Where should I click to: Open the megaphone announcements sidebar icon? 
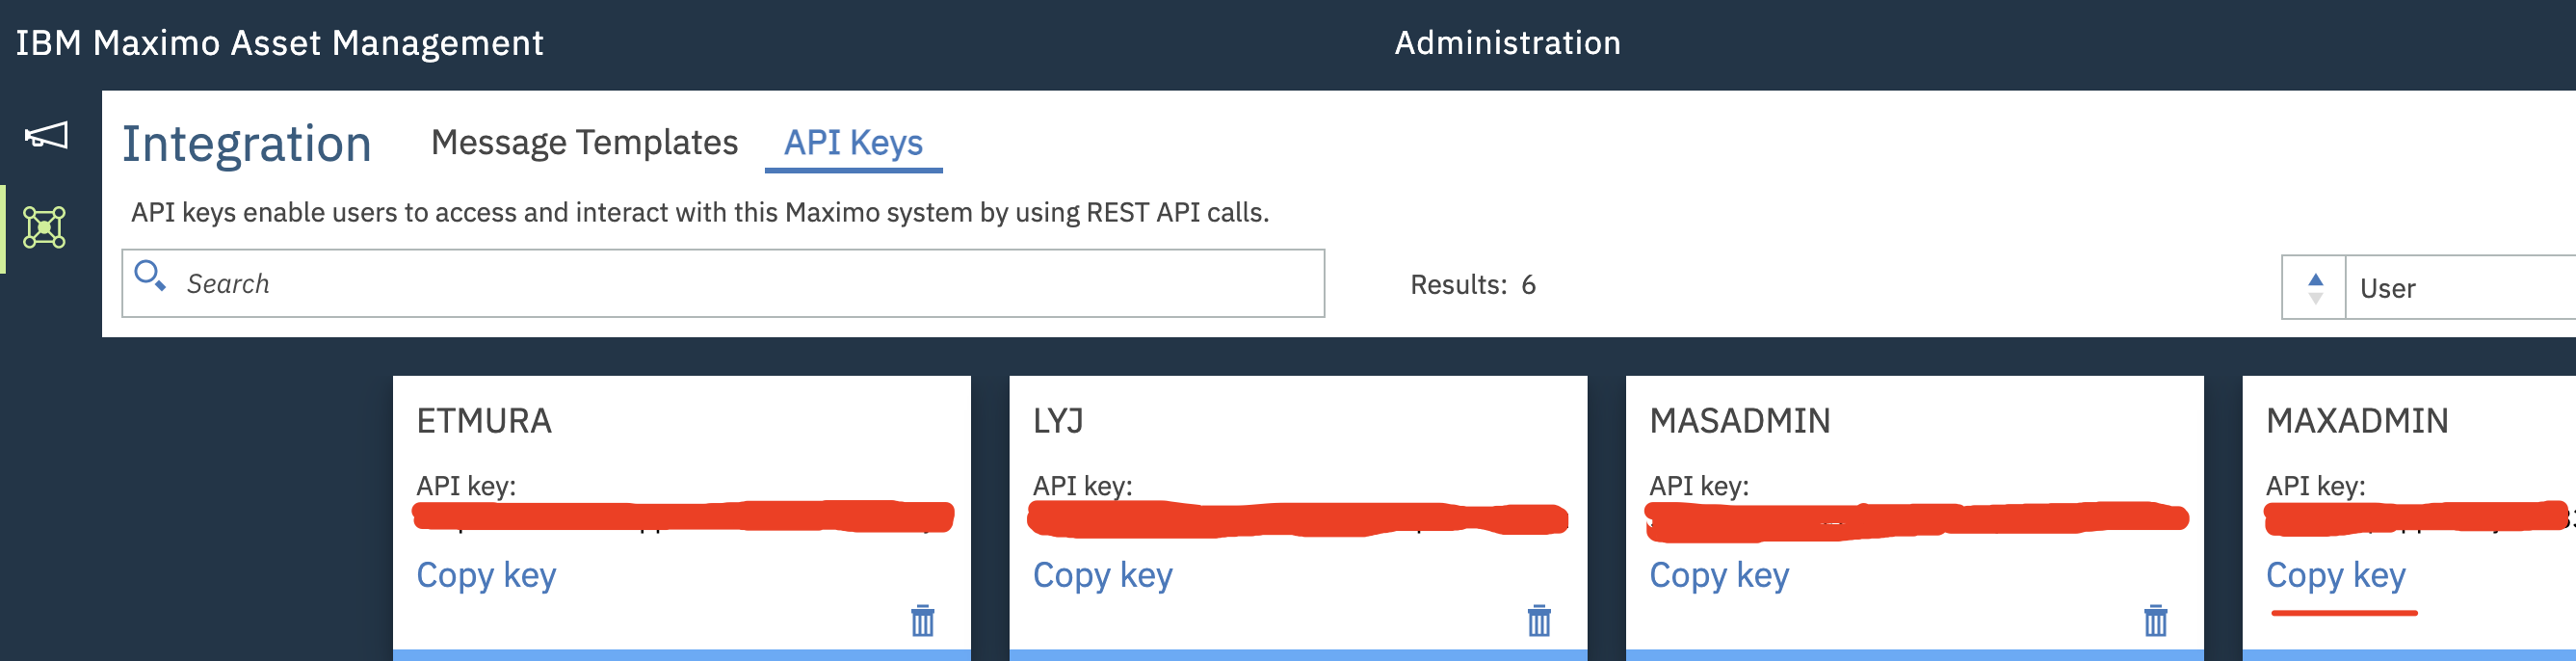coord(46,135)
